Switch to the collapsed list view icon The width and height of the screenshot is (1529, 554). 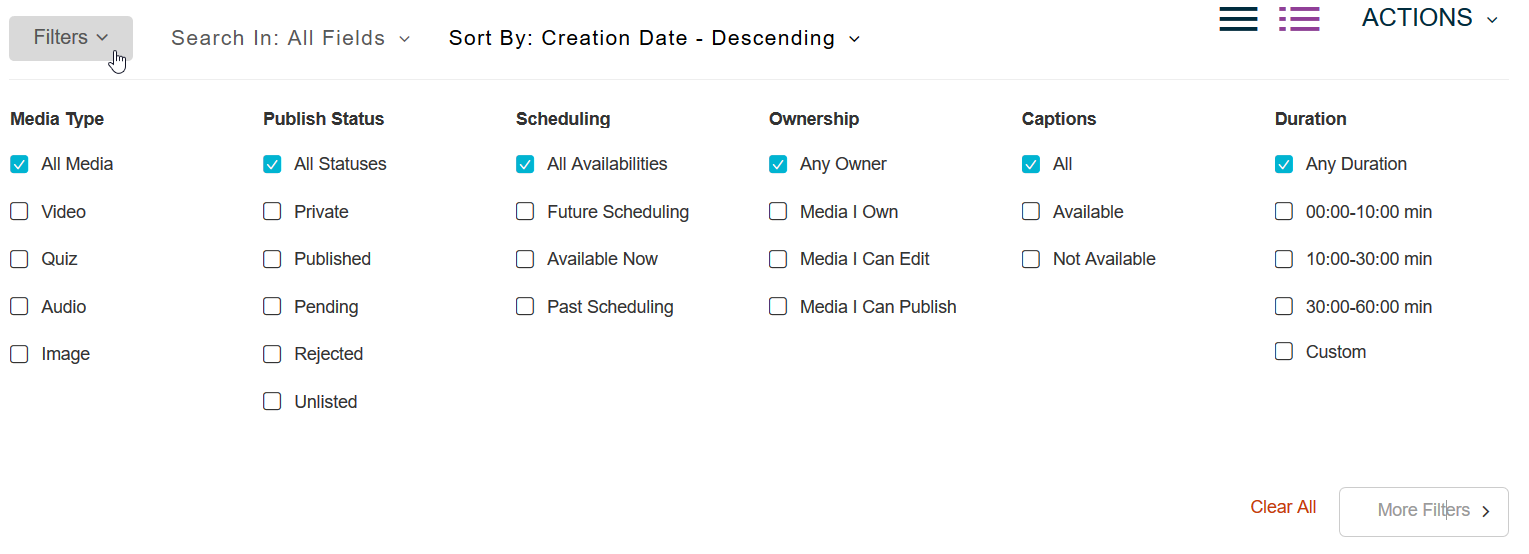tap(1238, 19)
